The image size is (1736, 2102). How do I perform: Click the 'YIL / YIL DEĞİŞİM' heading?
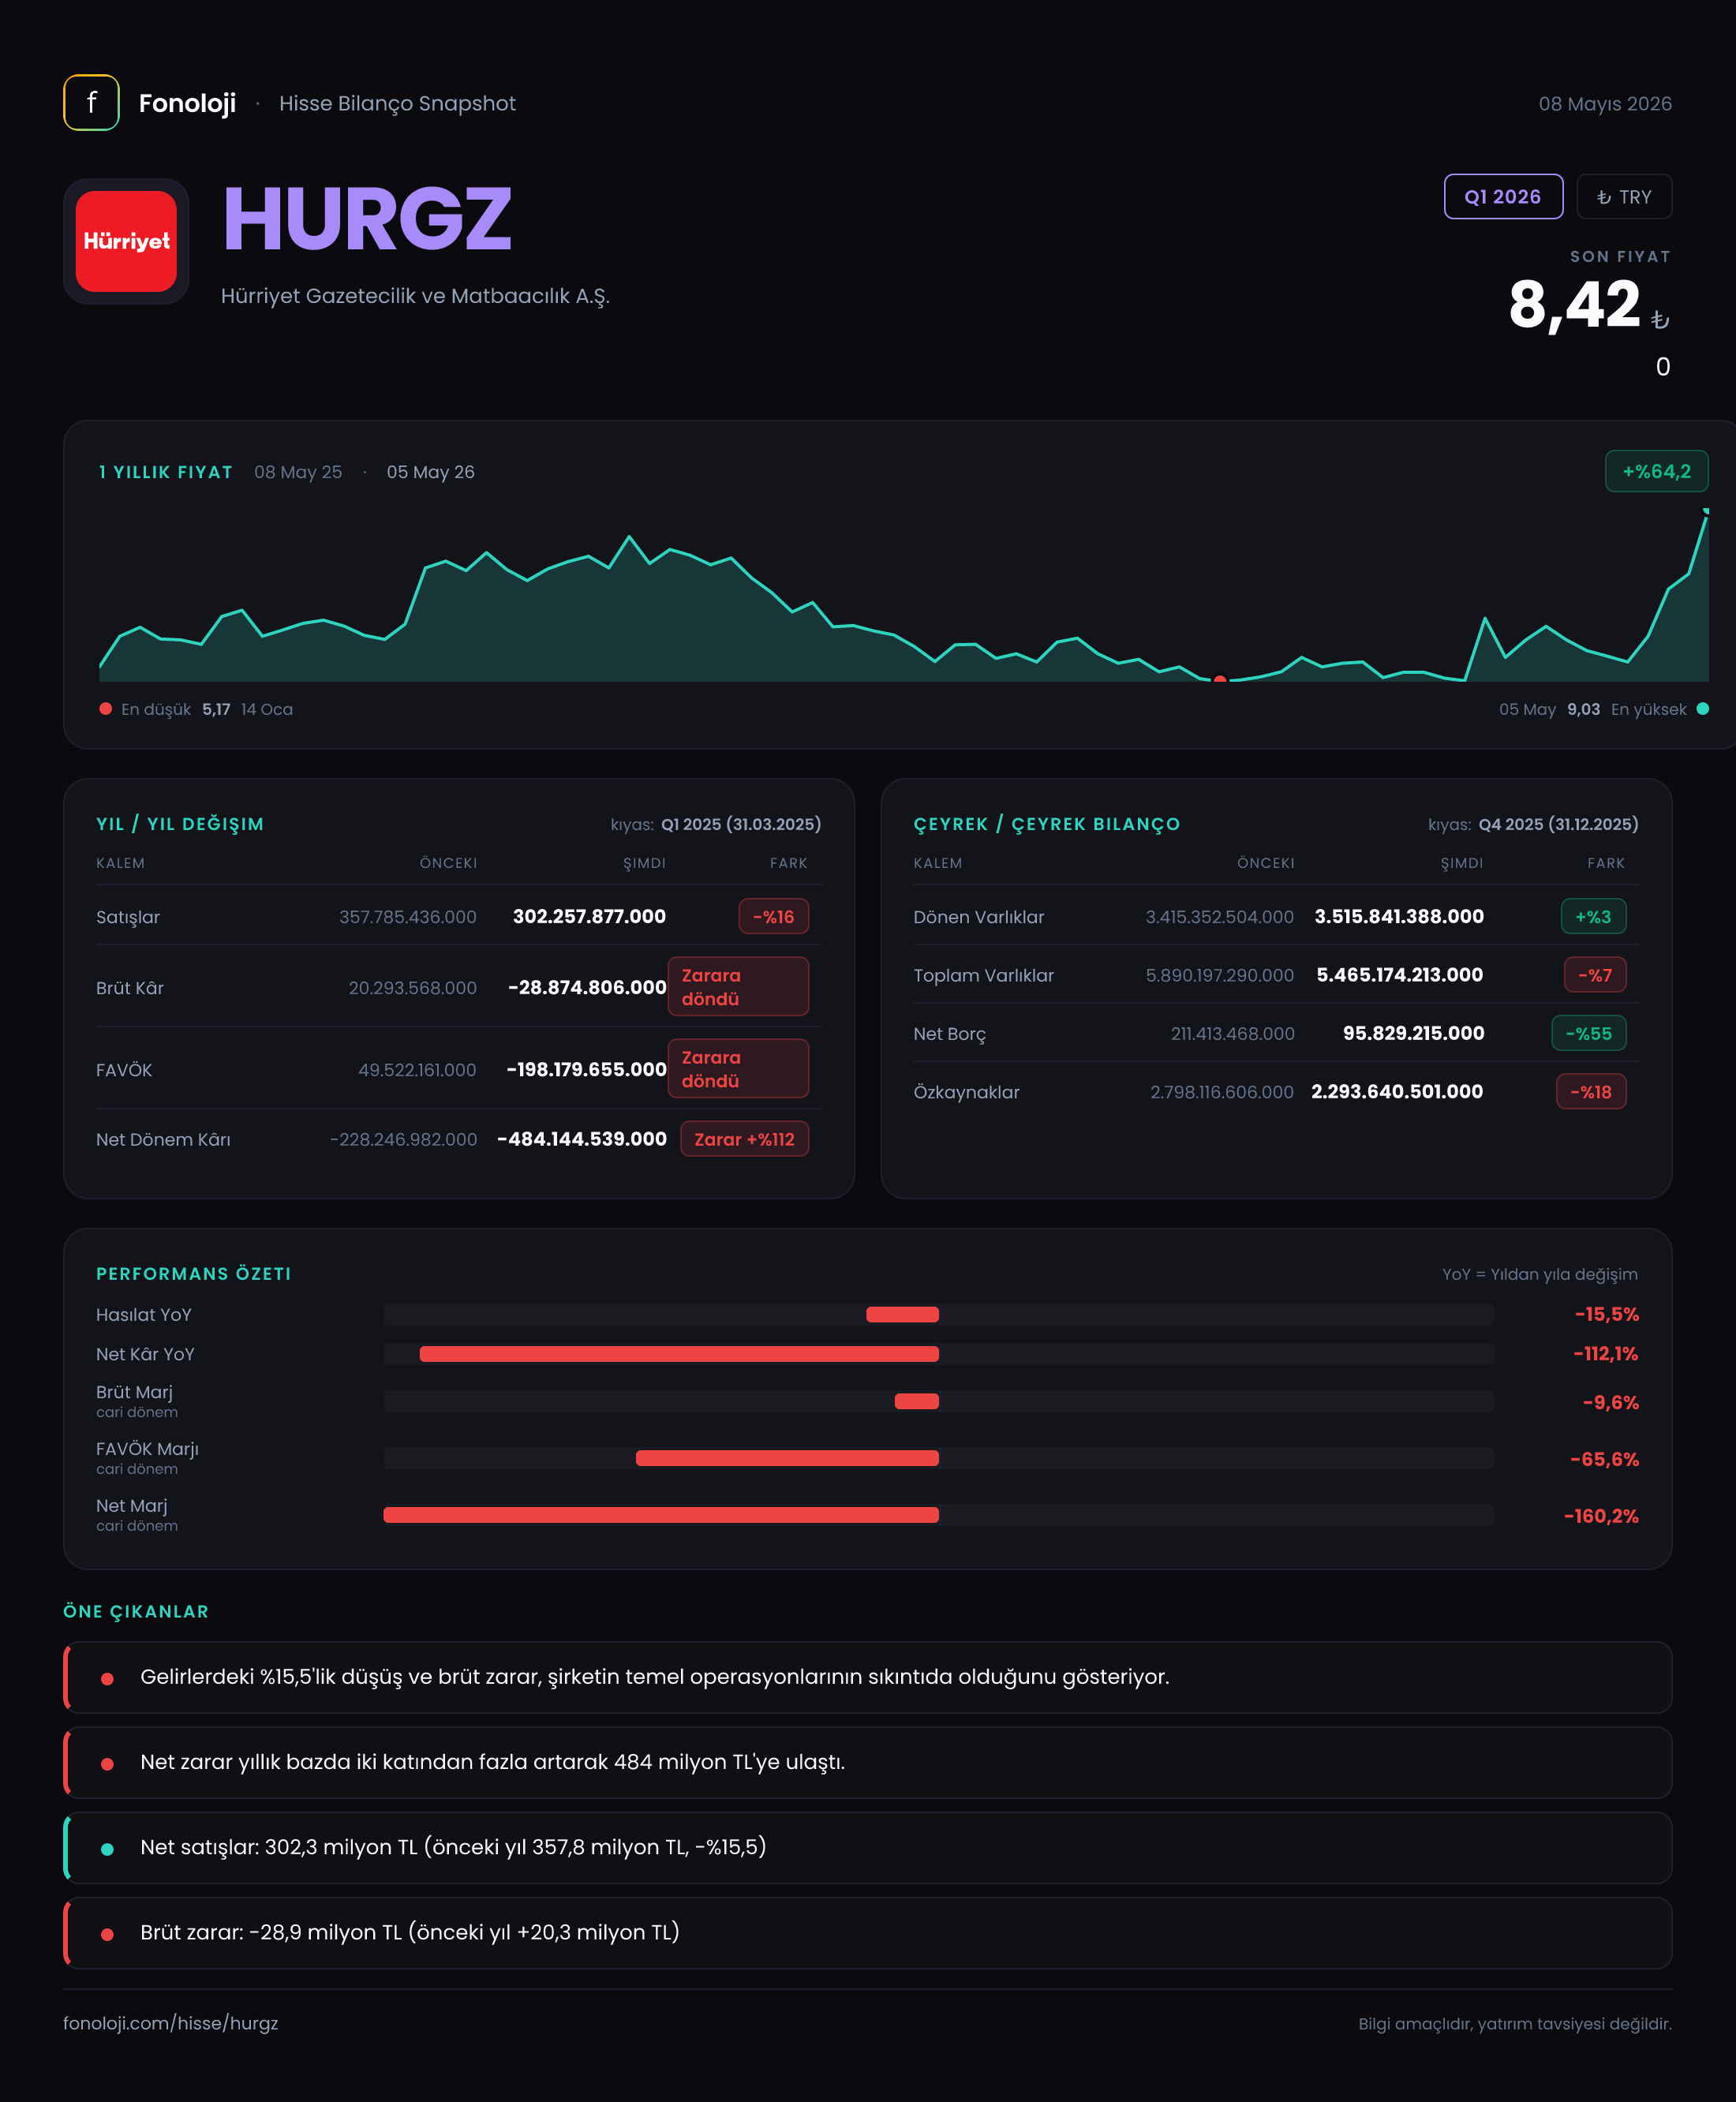pyautogui.click(x=180, y=824)
